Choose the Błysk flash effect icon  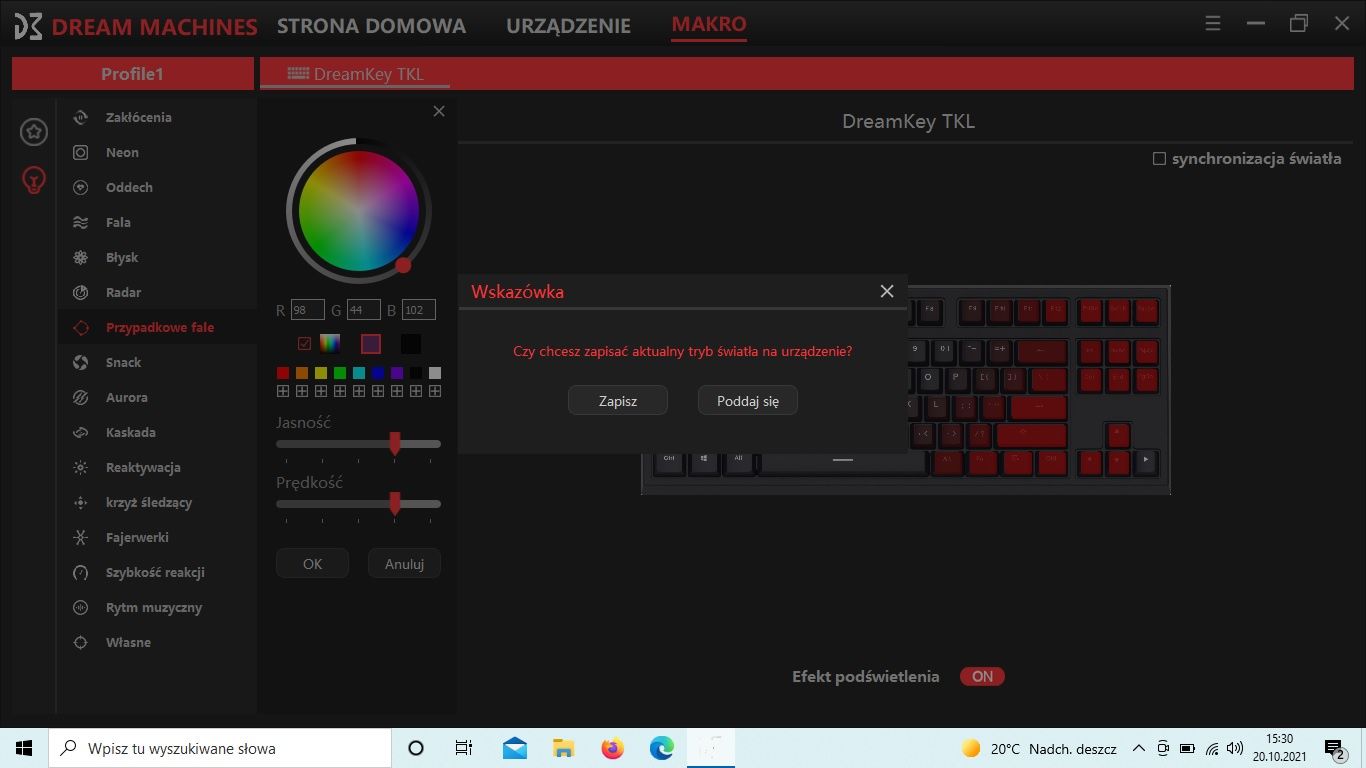click(x=81, y=257)
